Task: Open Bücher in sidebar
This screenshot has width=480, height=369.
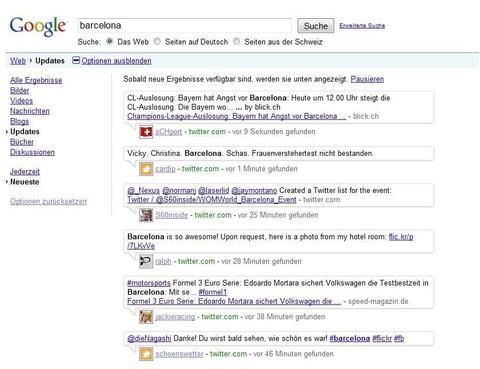Action: [22, 142]
